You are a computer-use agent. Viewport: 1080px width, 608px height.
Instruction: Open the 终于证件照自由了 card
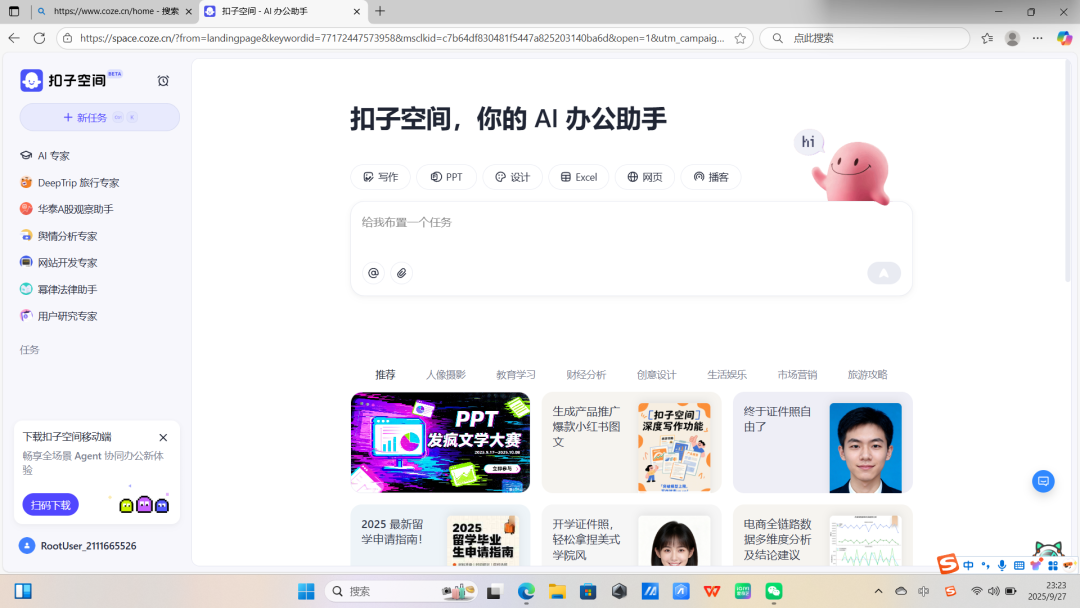(x=822, y=443)
